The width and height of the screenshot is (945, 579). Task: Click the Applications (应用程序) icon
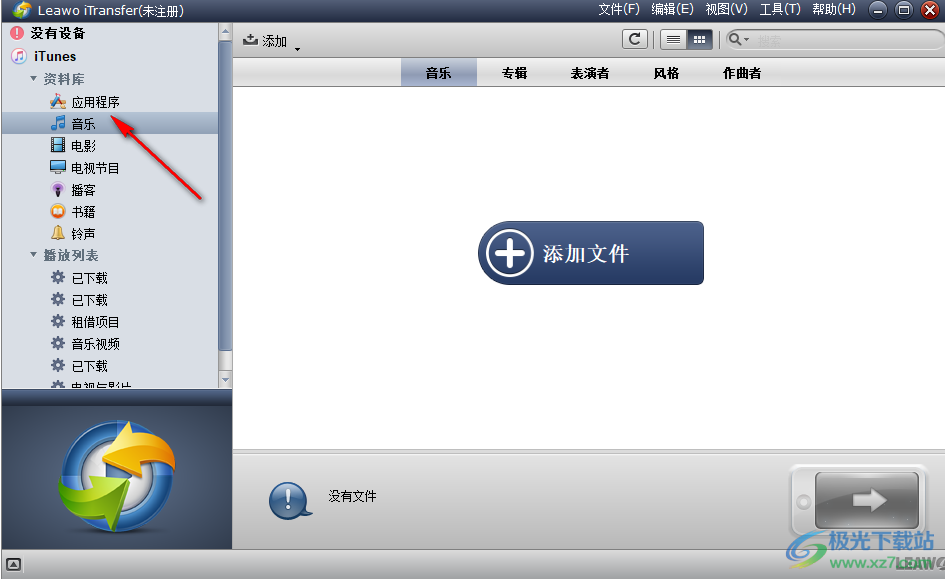[x=58, y=101]
